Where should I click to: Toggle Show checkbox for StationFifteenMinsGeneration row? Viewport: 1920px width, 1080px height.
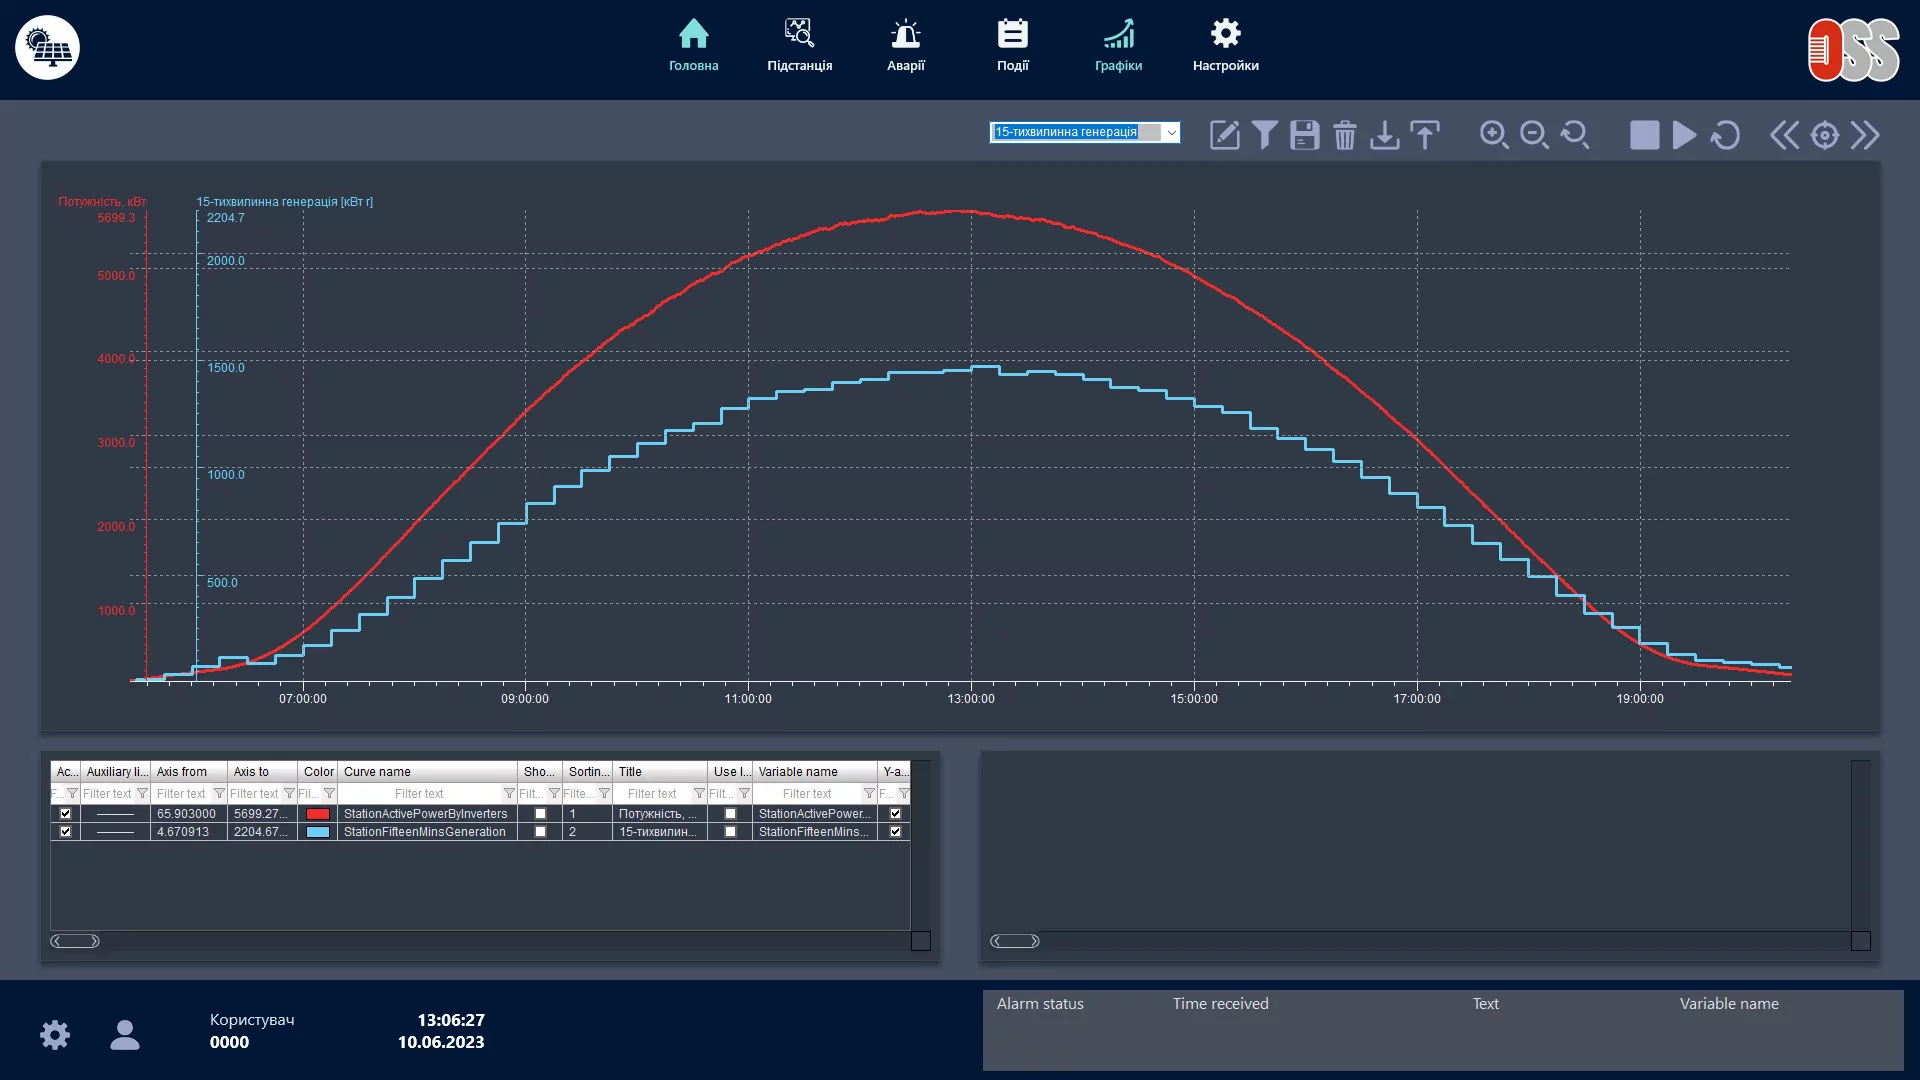click(540, 832)
